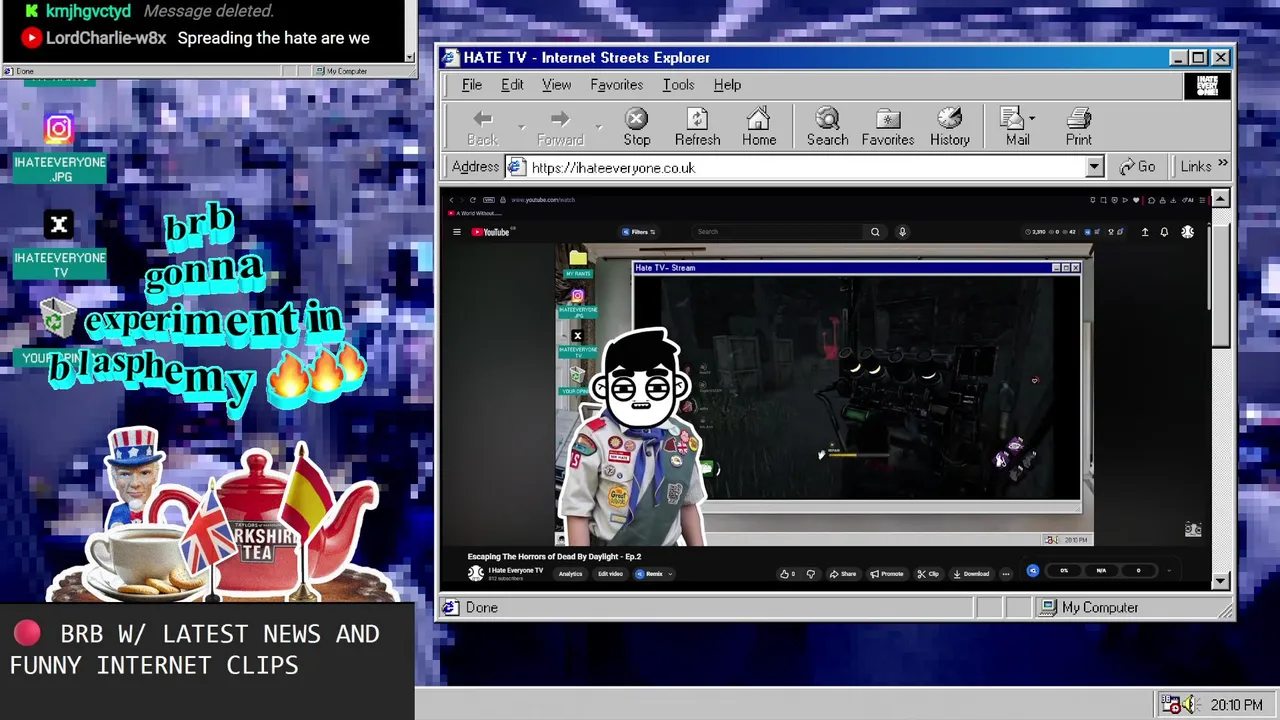Open the Recycle Bin desktop icon
Screen dimensions: 1280x720
(57, 318)
